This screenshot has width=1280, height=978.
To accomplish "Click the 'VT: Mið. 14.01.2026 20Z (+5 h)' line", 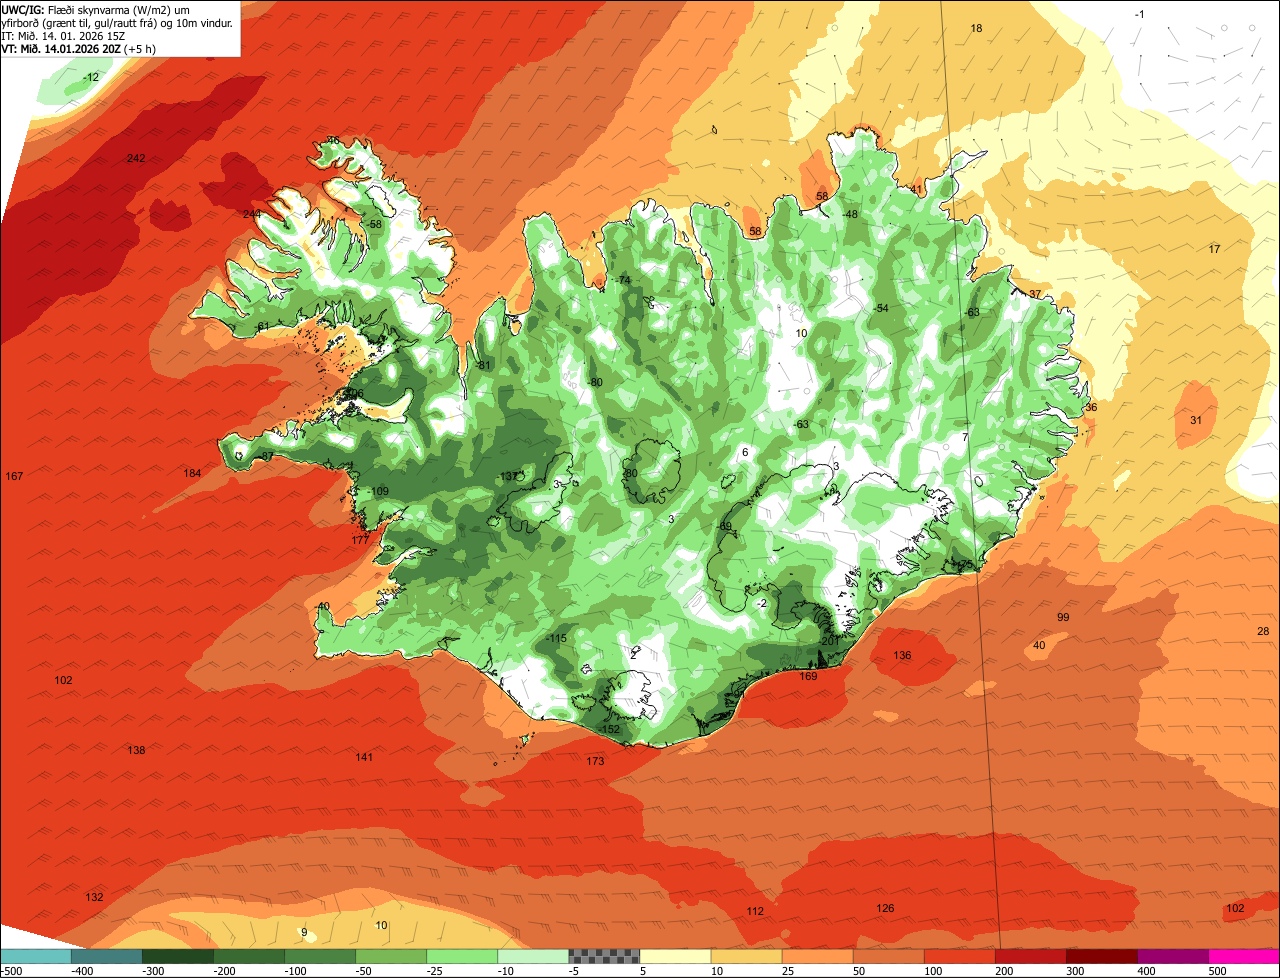I will click(x=78, y=48).
